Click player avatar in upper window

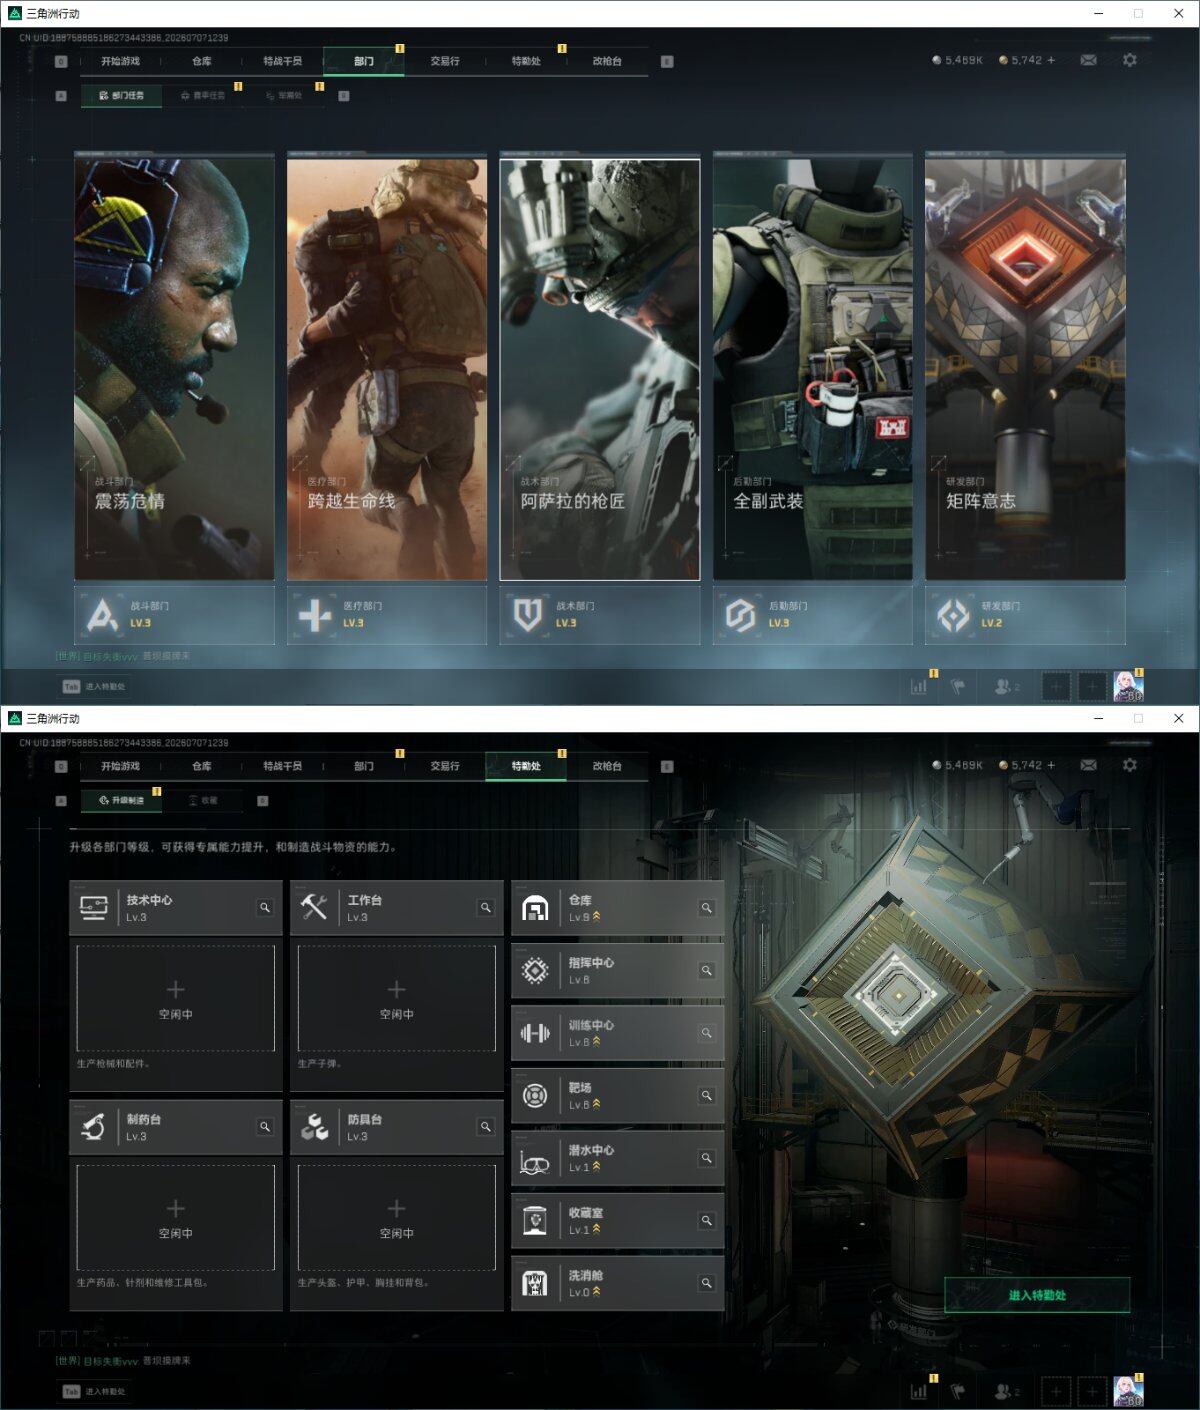click(1129, 686)
